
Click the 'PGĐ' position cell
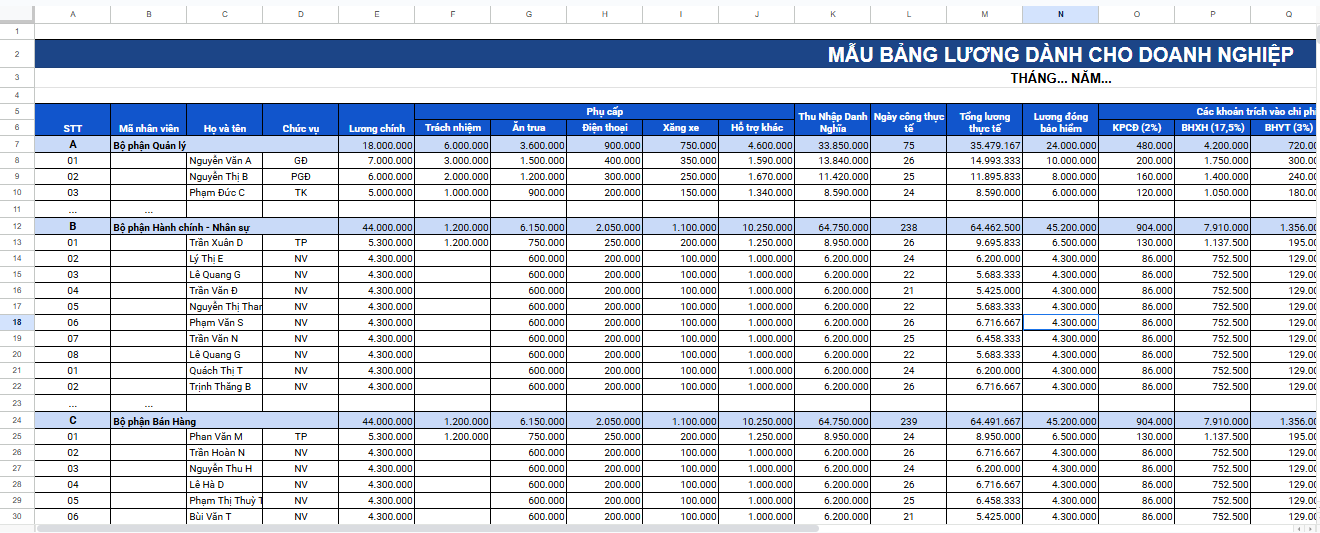pos(300,177)
